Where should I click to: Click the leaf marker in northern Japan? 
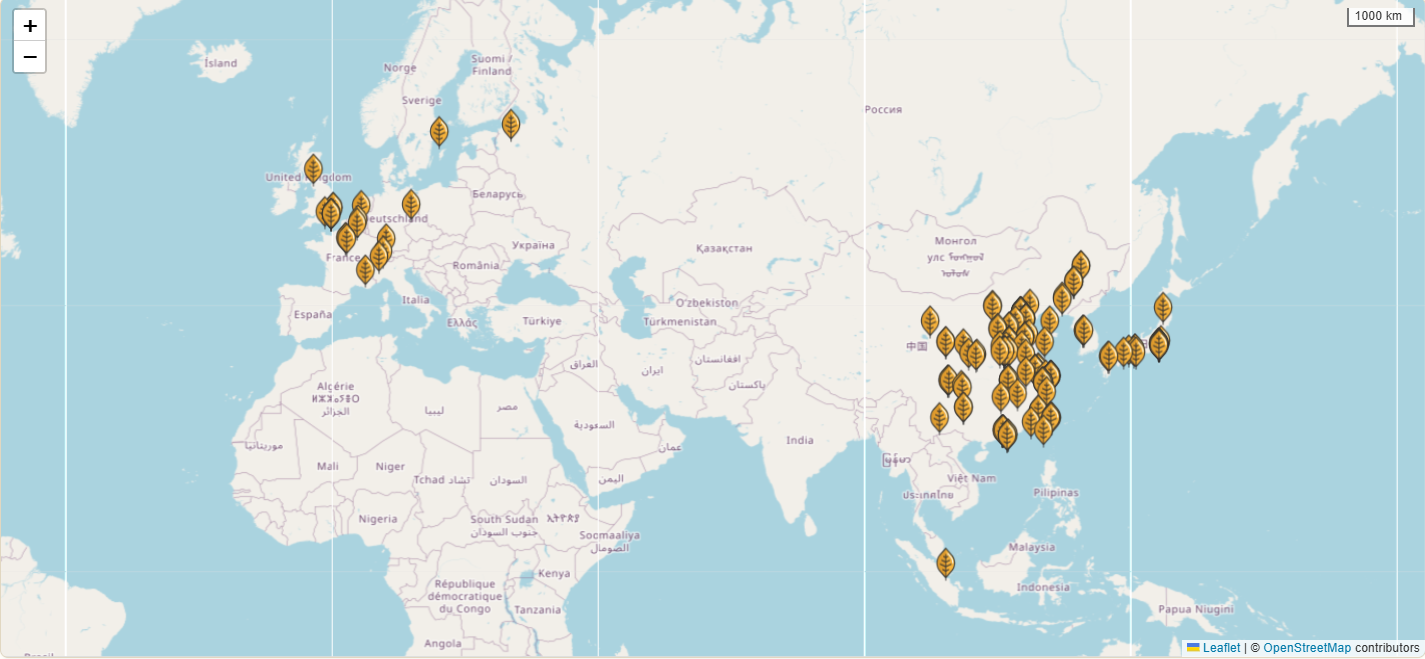pyautogui.click(x=1162, y=308)
